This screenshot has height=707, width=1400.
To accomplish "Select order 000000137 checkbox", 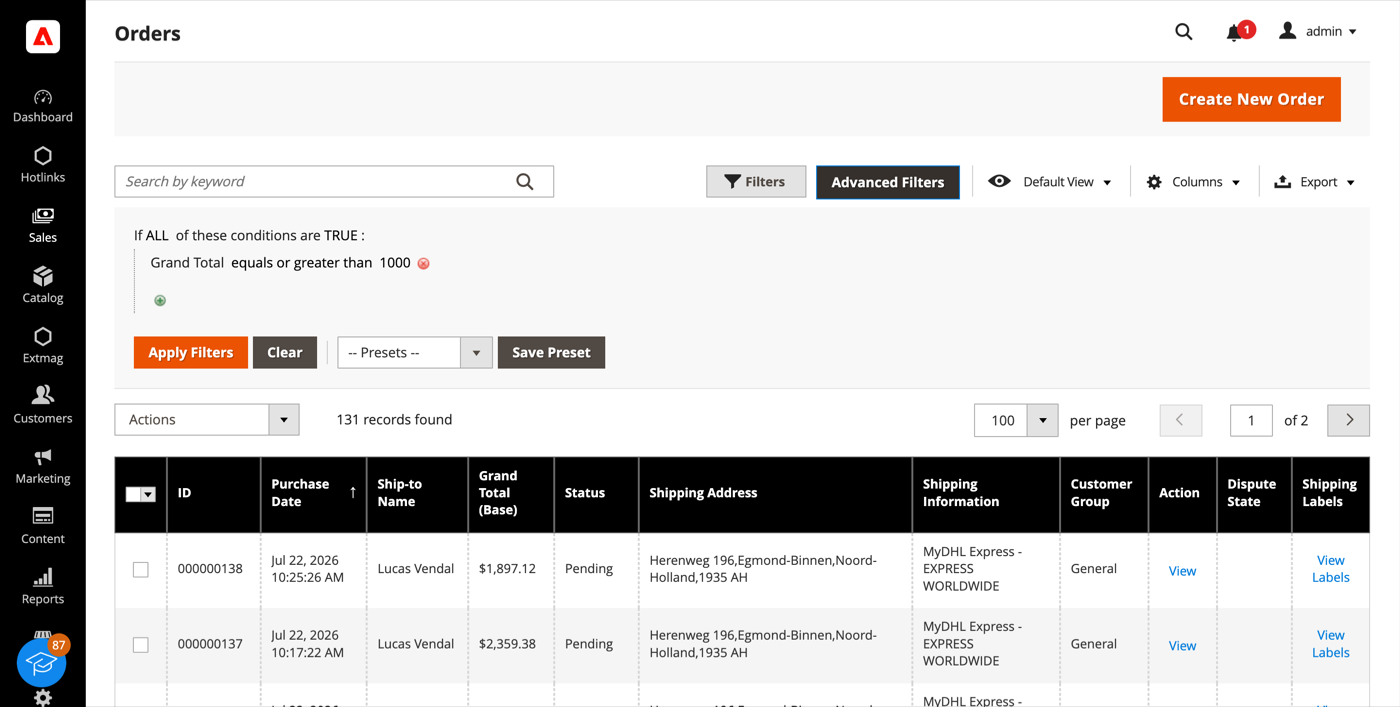I will (x=141, y=645).
